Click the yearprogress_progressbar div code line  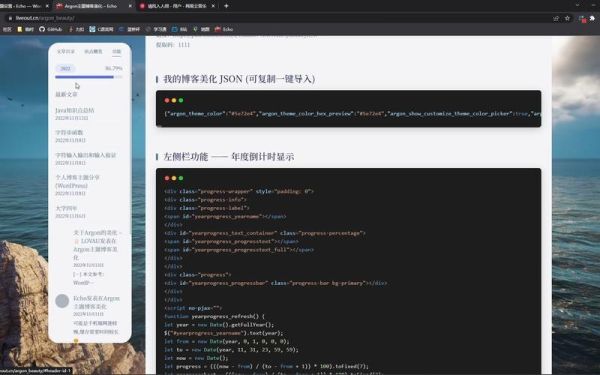pos(276,283)
